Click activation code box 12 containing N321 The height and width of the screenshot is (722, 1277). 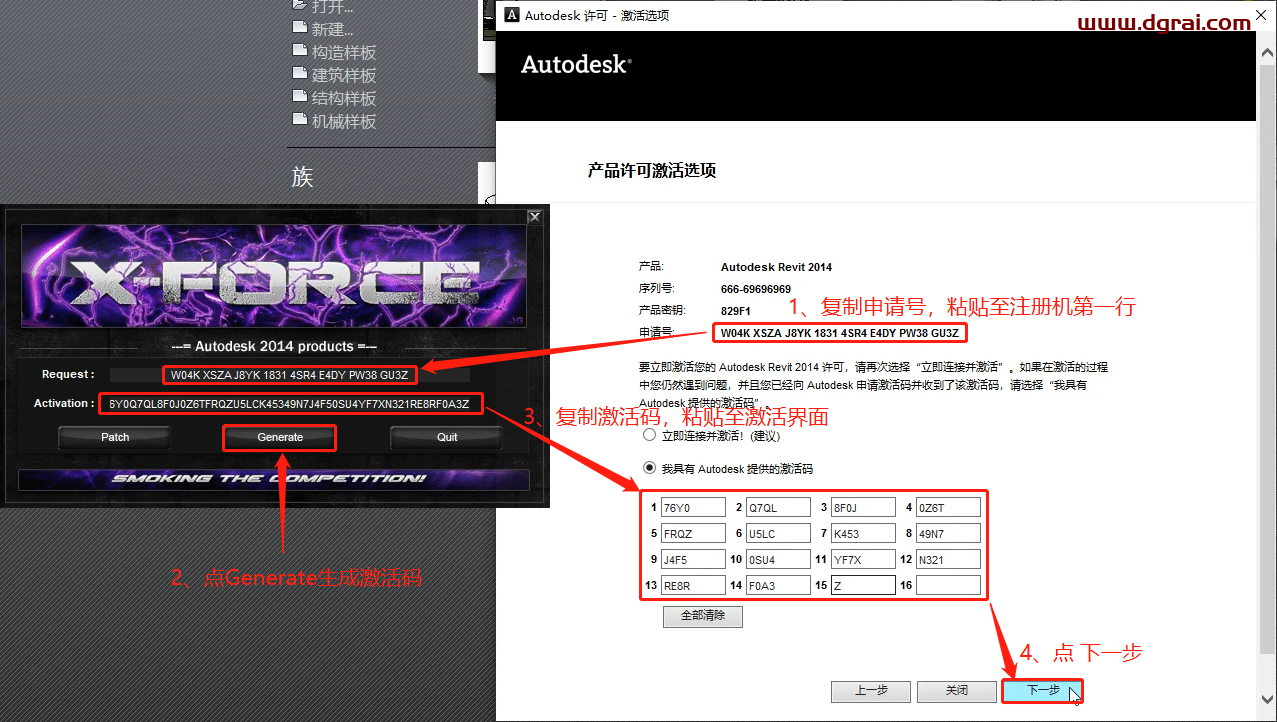(949, 559)
